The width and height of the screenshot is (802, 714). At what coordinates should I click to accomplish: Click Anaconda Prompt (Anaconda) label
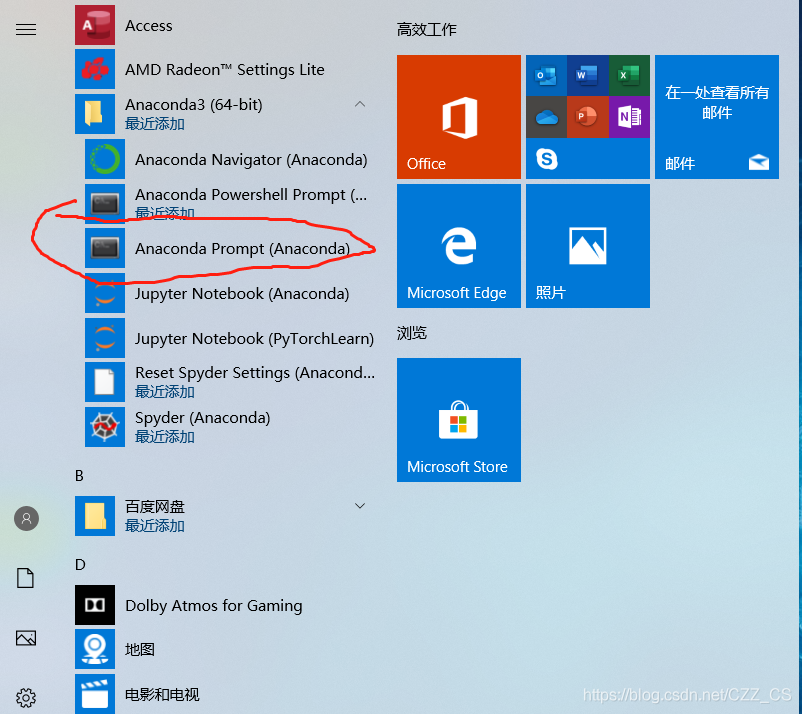[242, 249]
